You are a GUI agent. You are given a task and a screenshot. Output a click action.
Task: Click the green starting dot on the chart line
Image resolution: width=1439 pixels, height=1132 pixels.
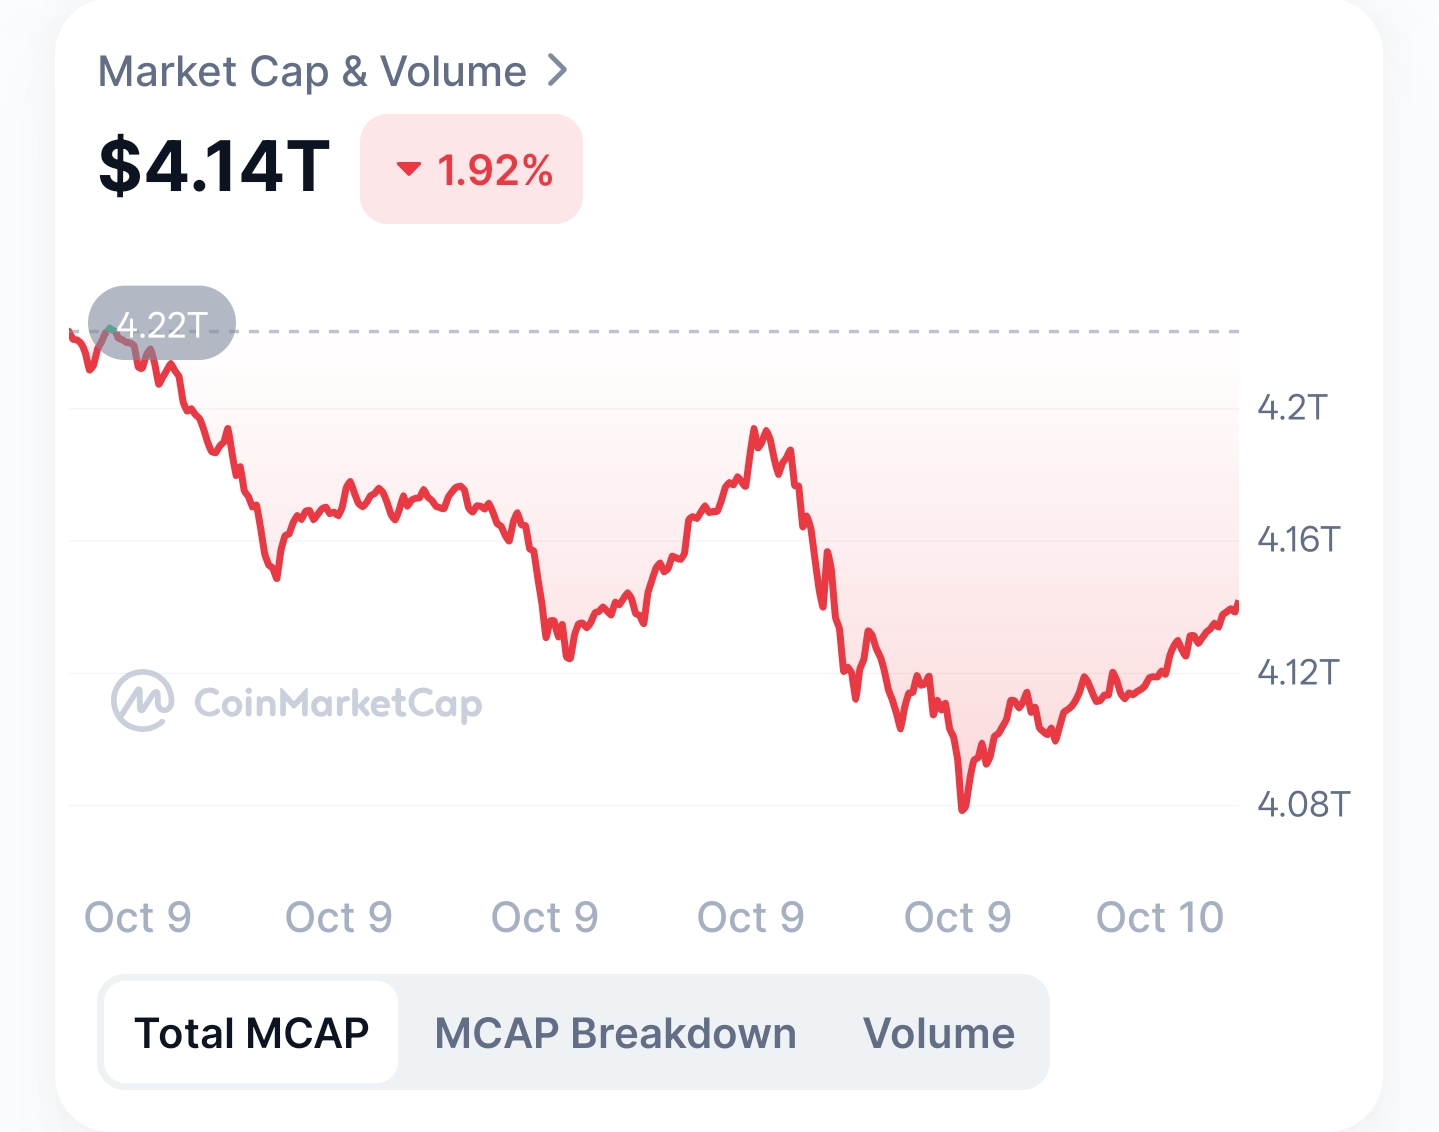(x=110, y=328)
